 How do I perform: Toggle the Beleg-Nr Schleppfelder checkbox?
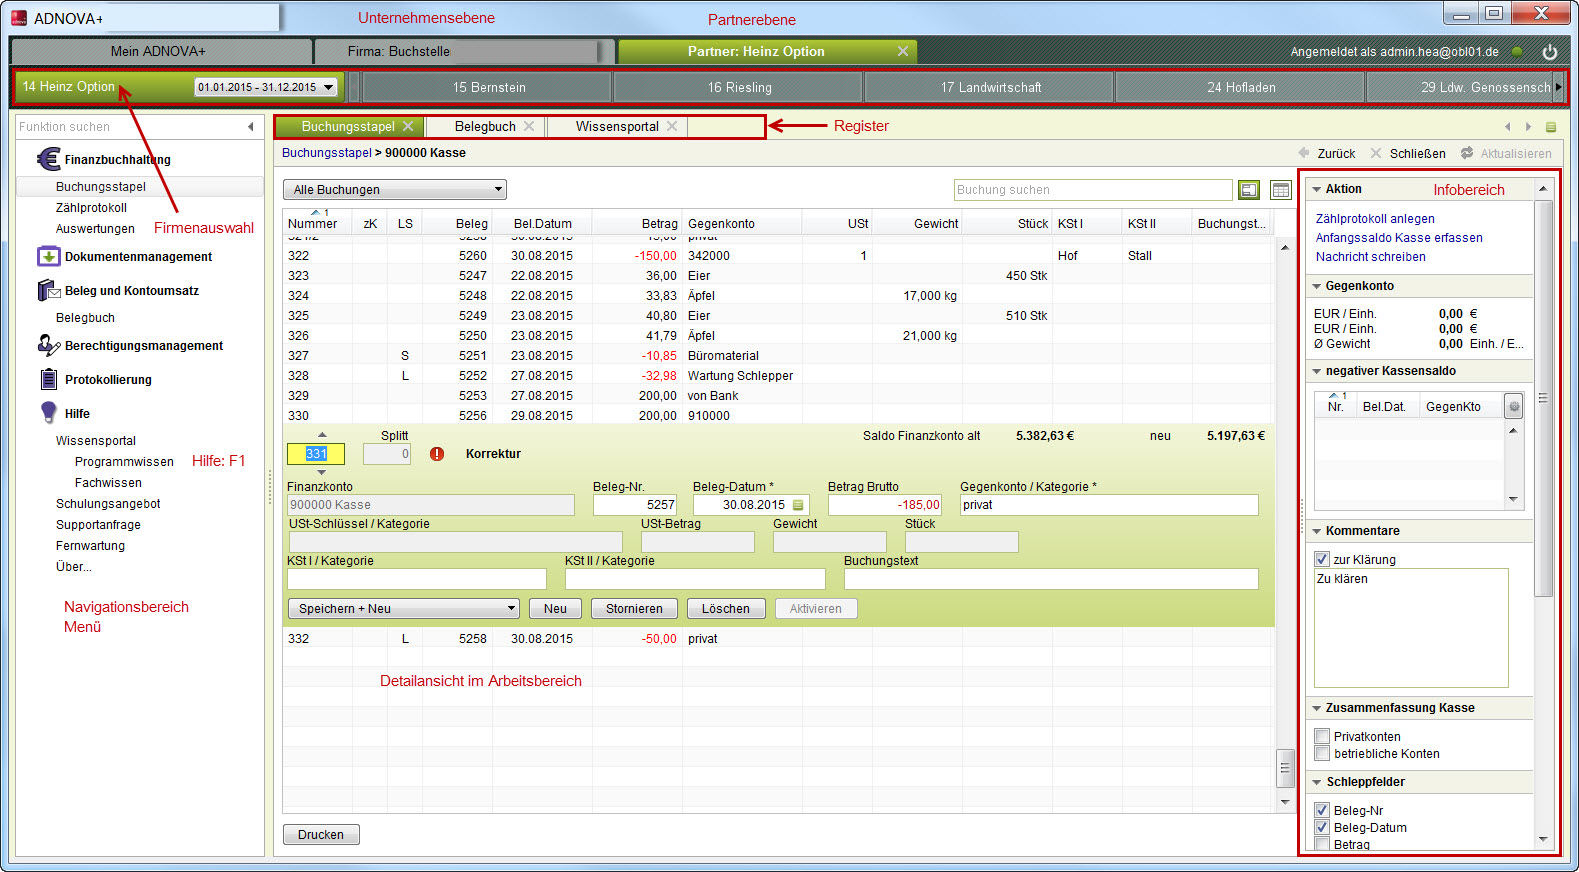[1322, 811]
